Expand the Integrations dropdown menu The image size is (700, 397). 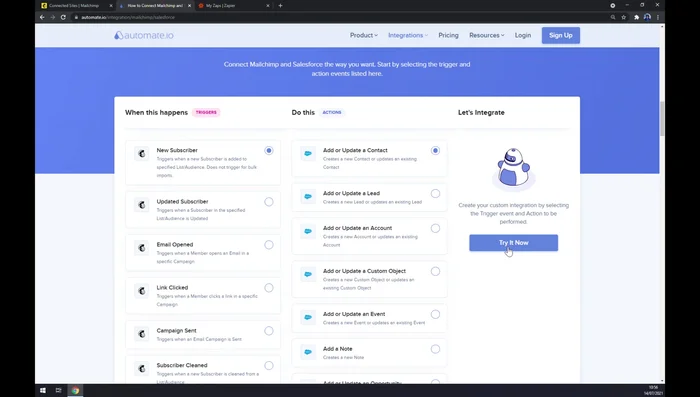point(408,35)
